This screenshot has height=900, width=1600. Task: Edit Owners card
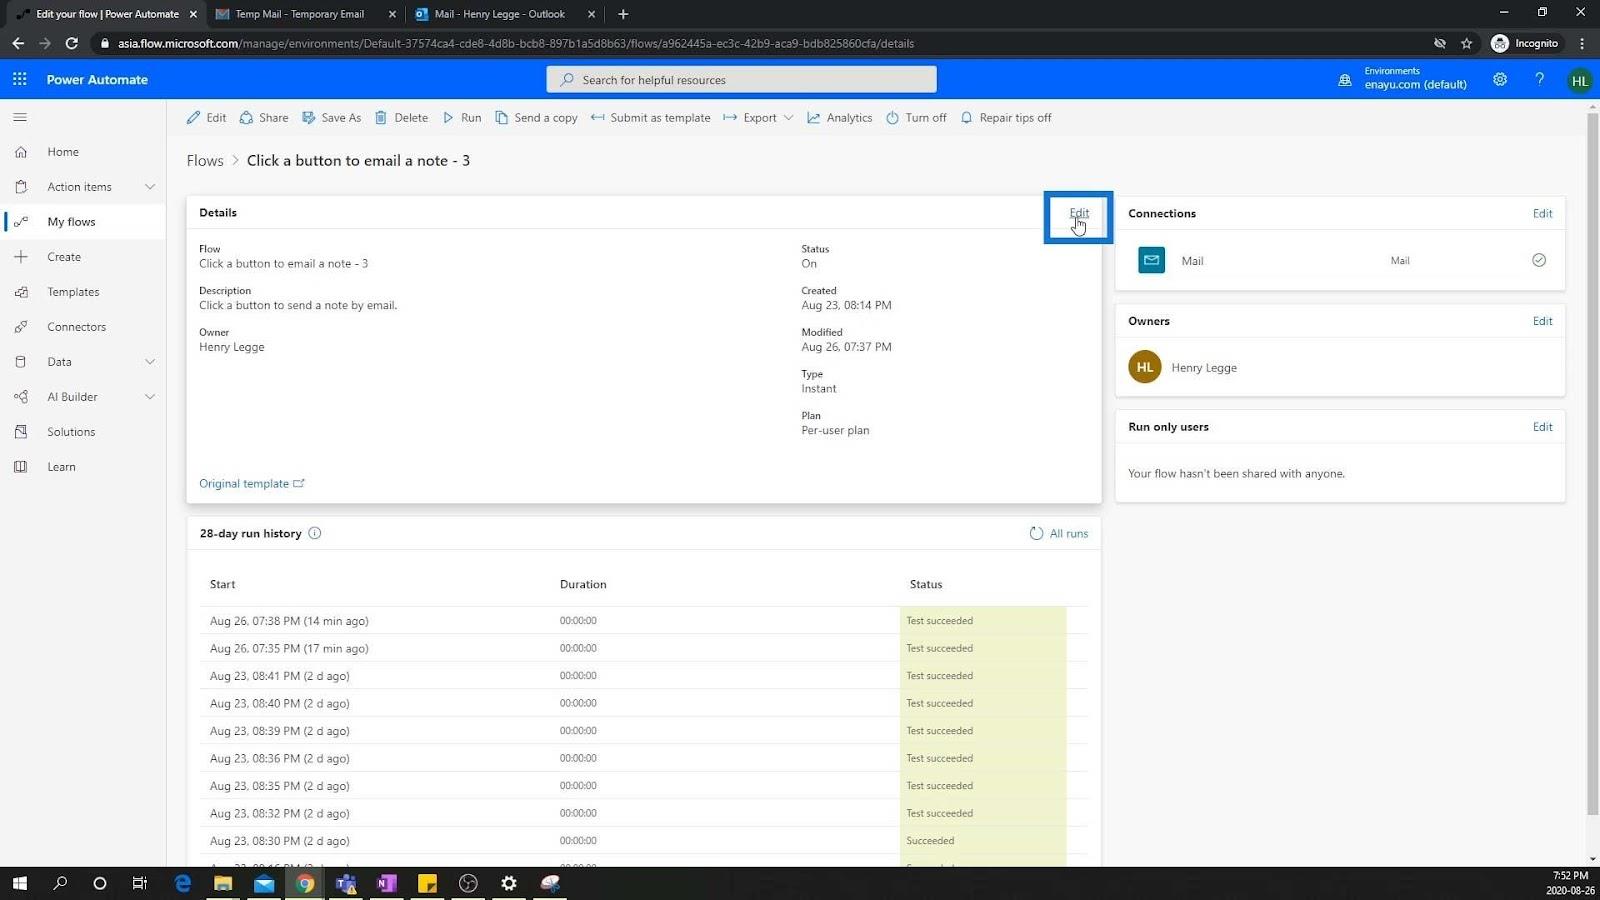click(1543, 321)
